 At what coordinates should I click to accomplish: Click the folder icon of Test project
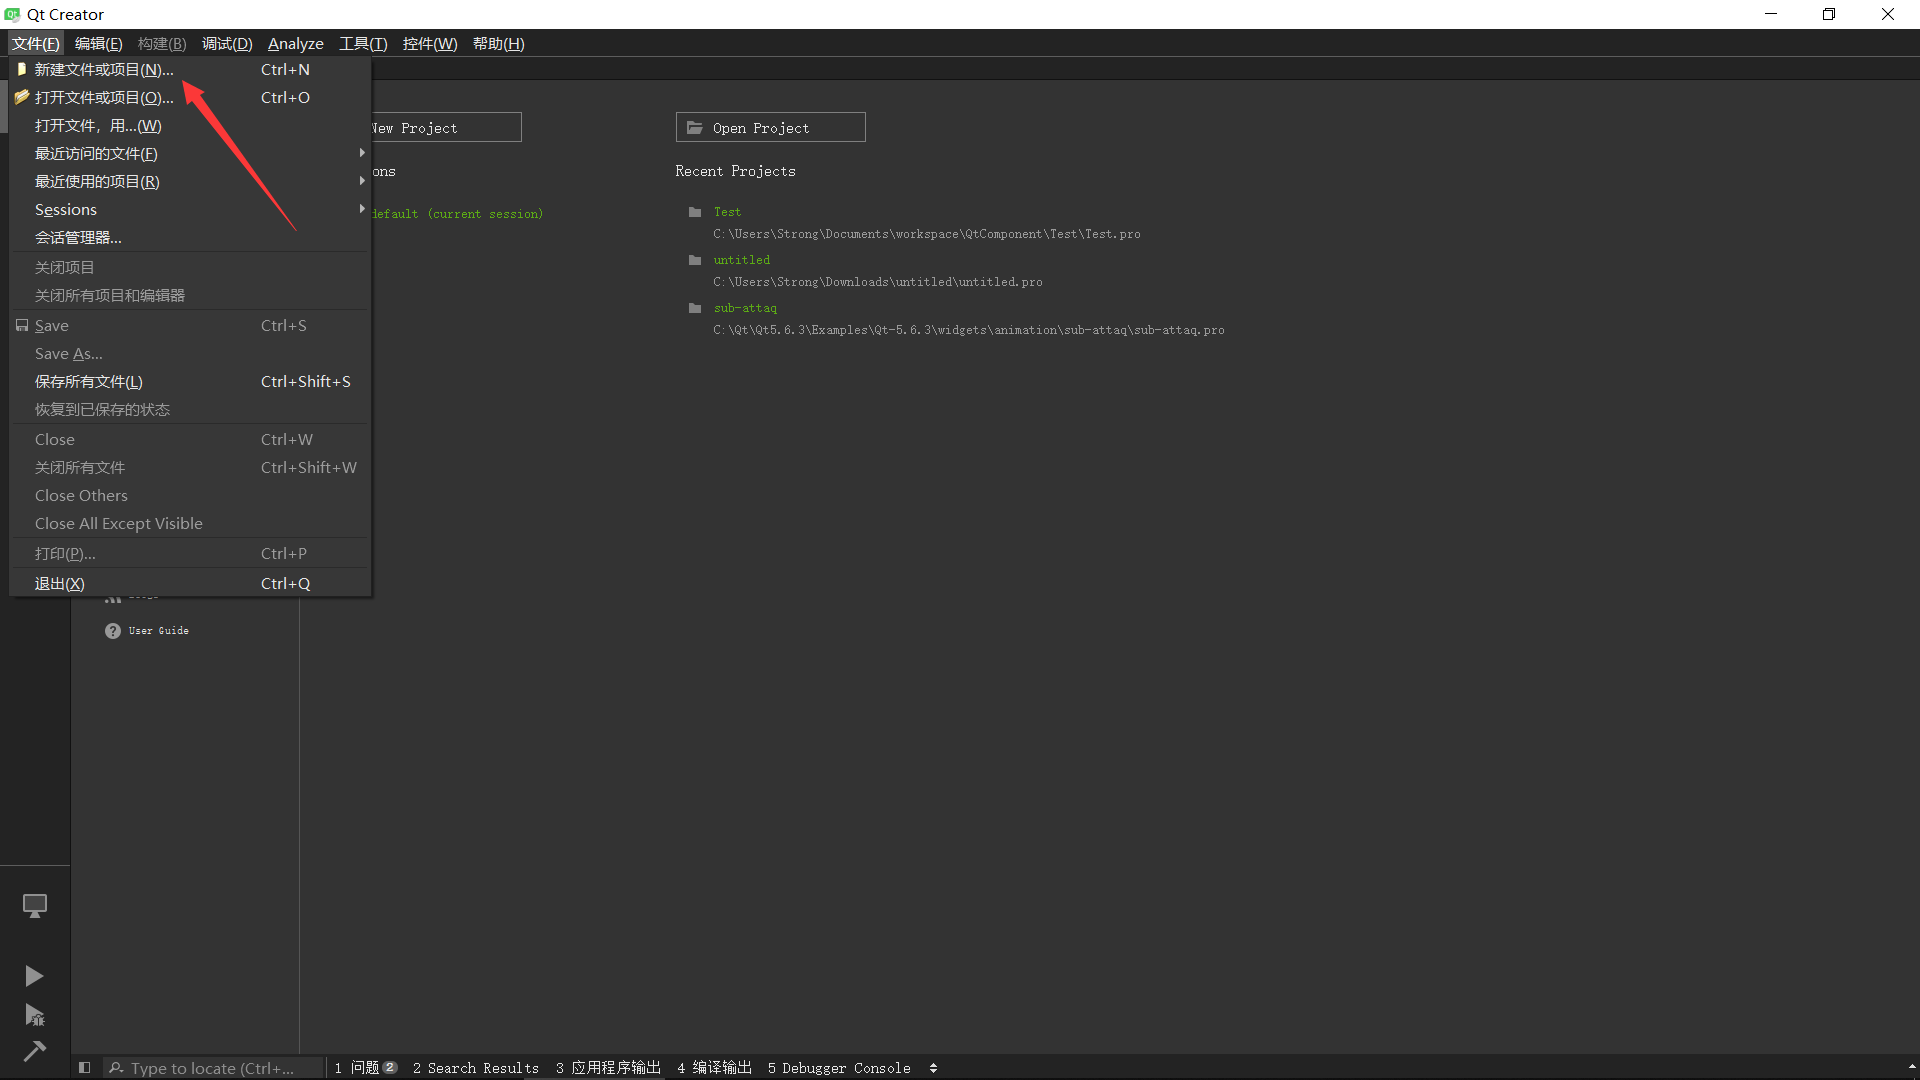(695, 212)
